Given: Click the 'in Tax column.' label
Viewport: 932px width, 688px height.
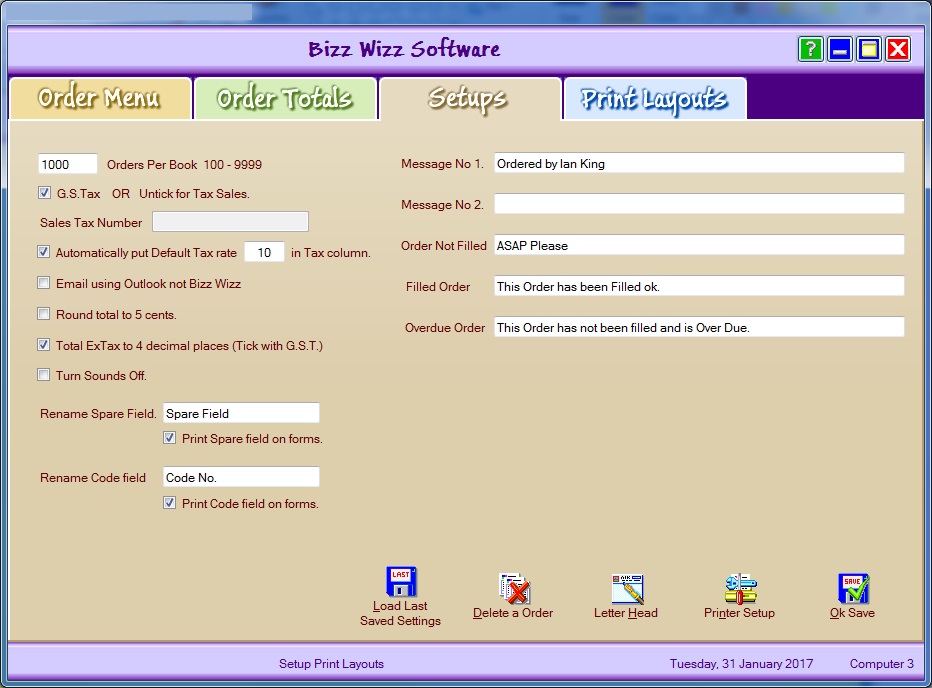Looking at the screenshot, I should click(x=330, y=253).
